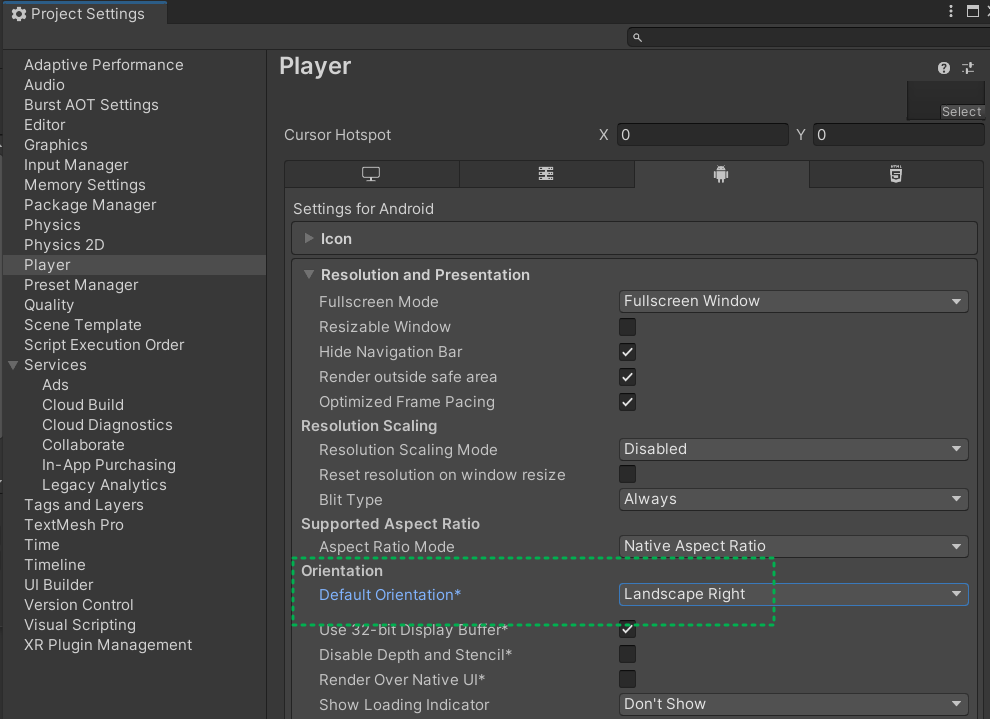The width and height of the screenshot is (990, 719).
Task: Select the WebGL HTML5 platform tab
Action: tap(896, 174)
